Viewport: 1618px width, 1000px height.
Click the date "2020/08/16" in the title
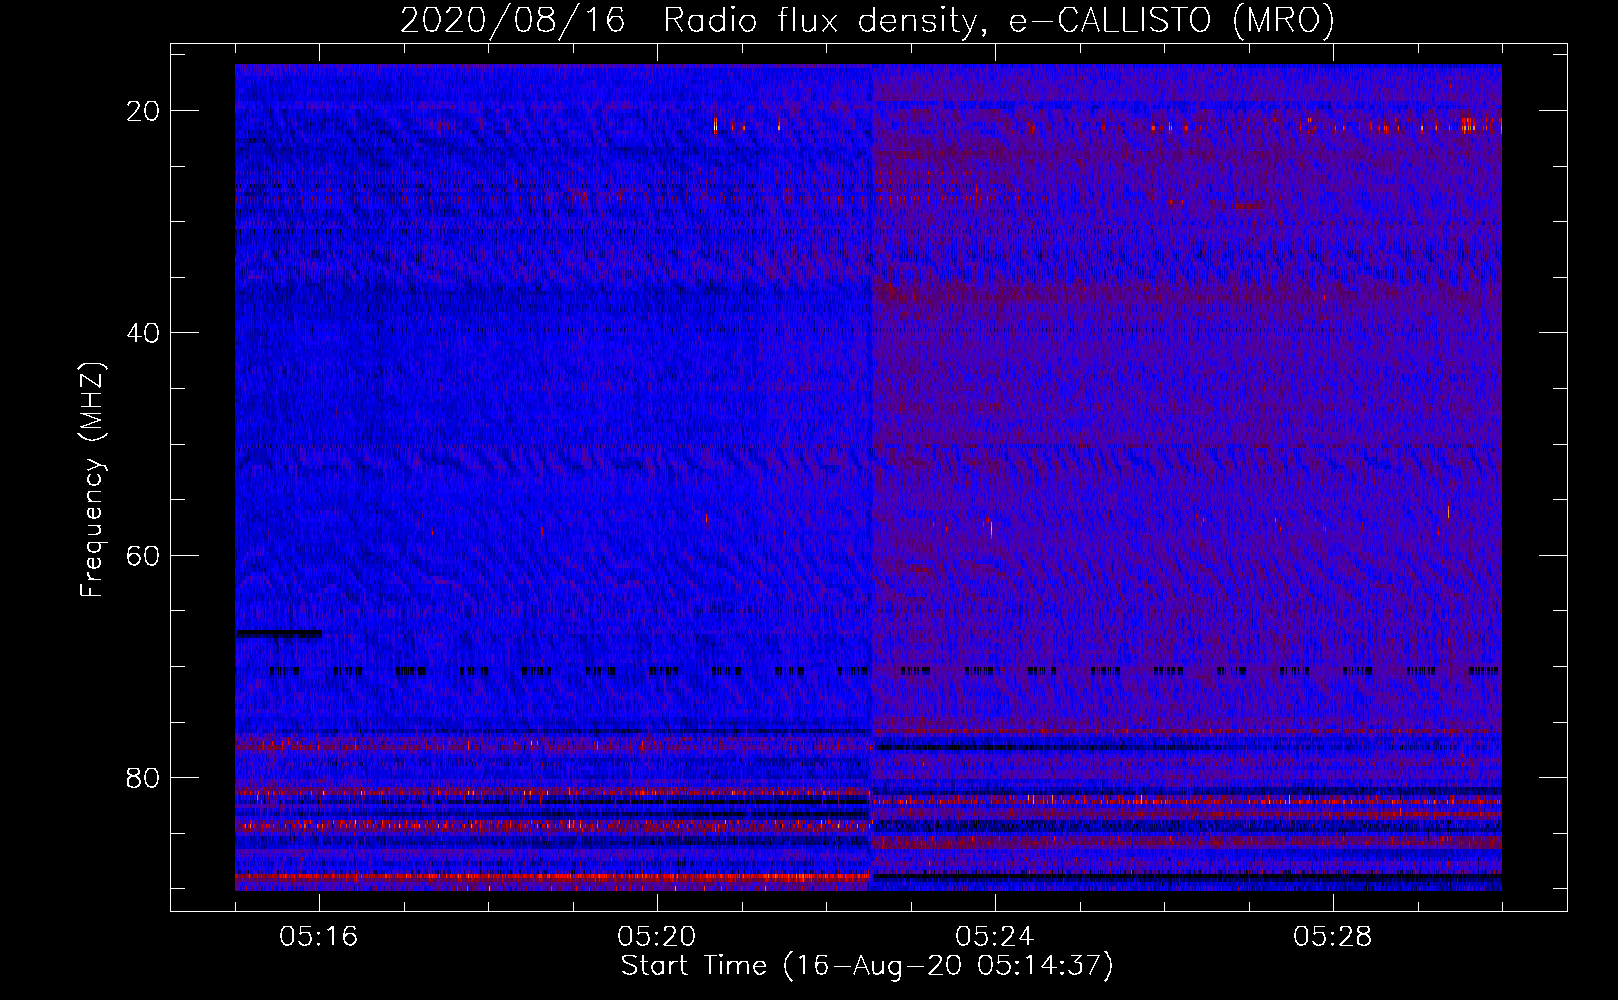tap(513, 20)
